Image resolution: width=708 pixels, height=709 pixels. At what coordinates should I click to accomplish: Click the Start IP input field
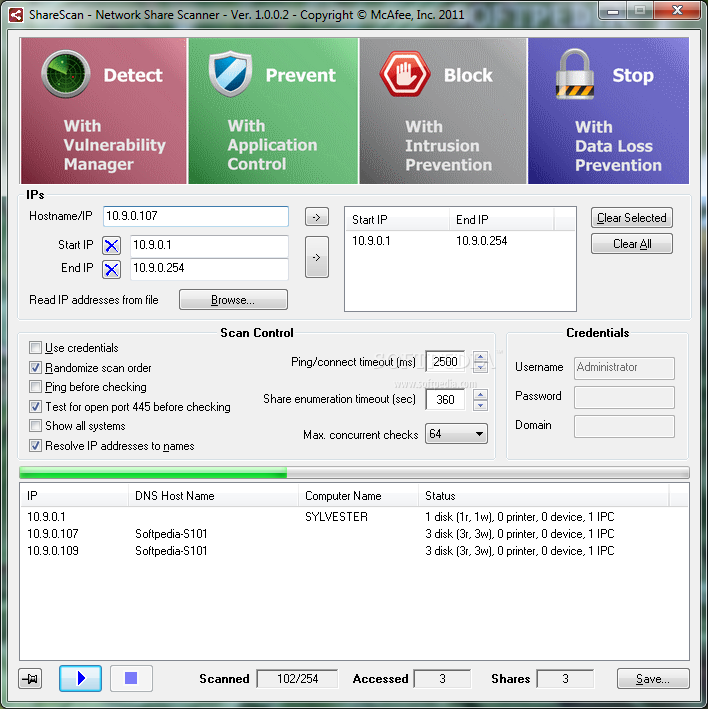tap(209, 246)
